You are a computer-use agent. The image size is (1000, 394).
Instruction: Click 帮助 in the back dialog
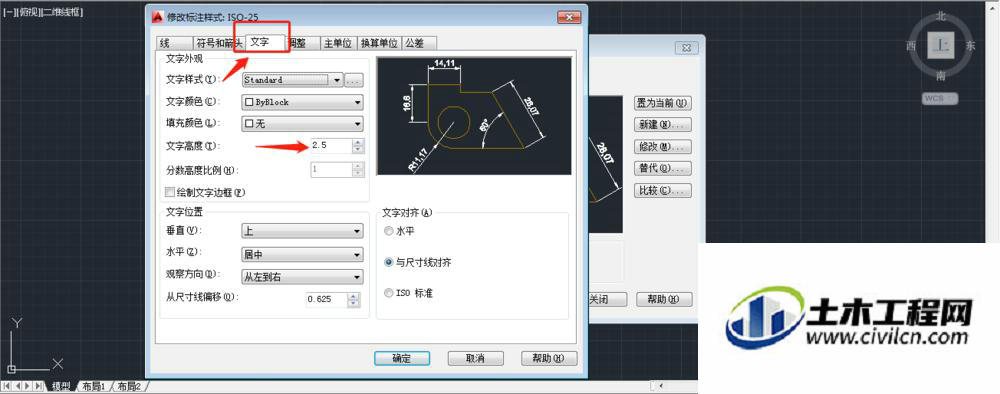pos(665,299)
